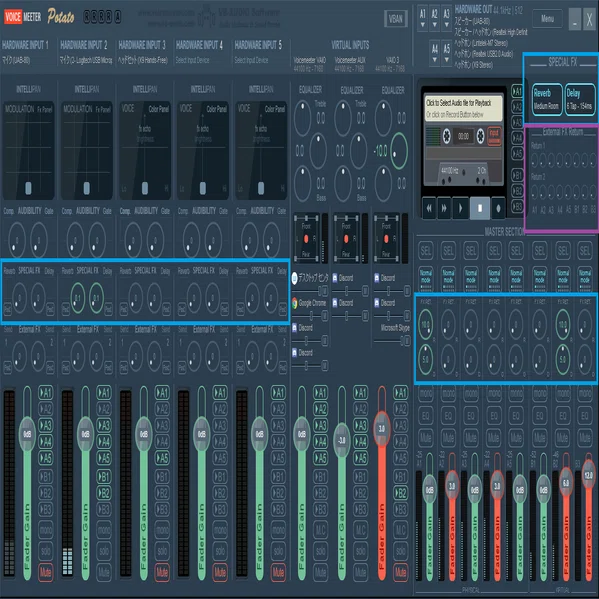Click the Delay special FX button
599x599 pixels.
[580, 99]
